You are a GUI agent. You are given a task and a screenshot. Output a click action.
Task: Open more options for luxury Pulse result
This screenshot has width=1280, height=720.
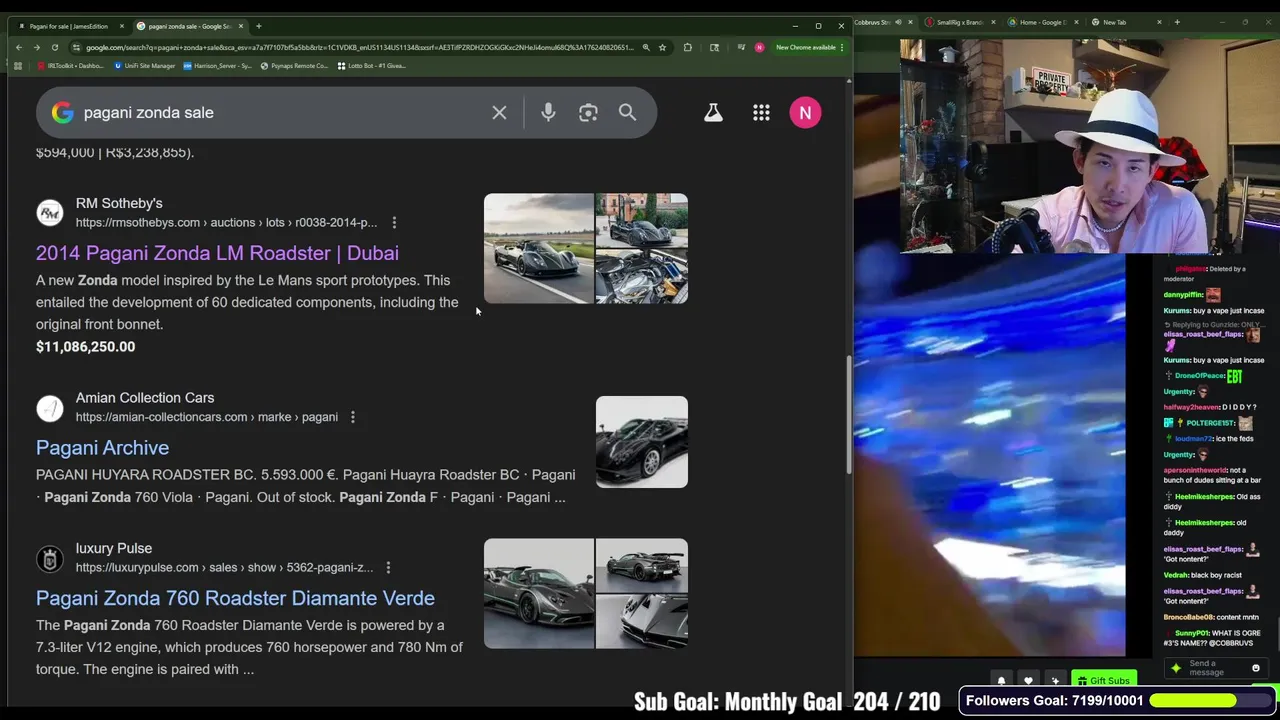point(388,568)
